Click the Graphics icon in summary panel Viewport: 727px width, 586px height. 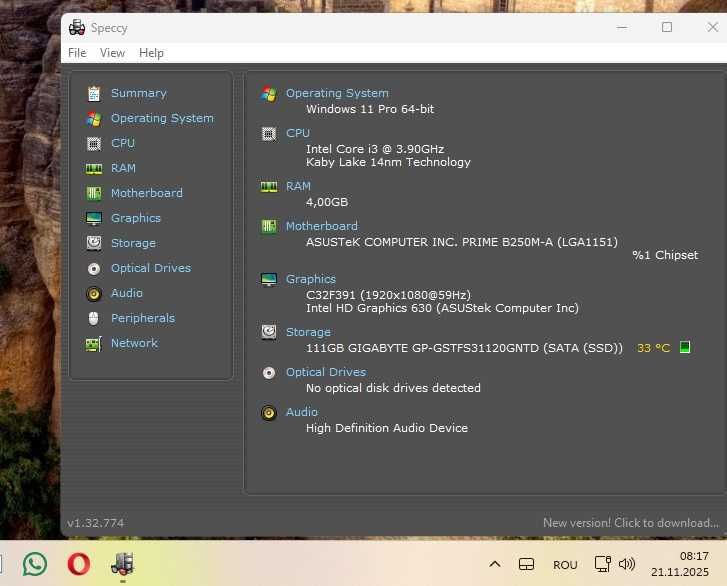pos(269,280)
